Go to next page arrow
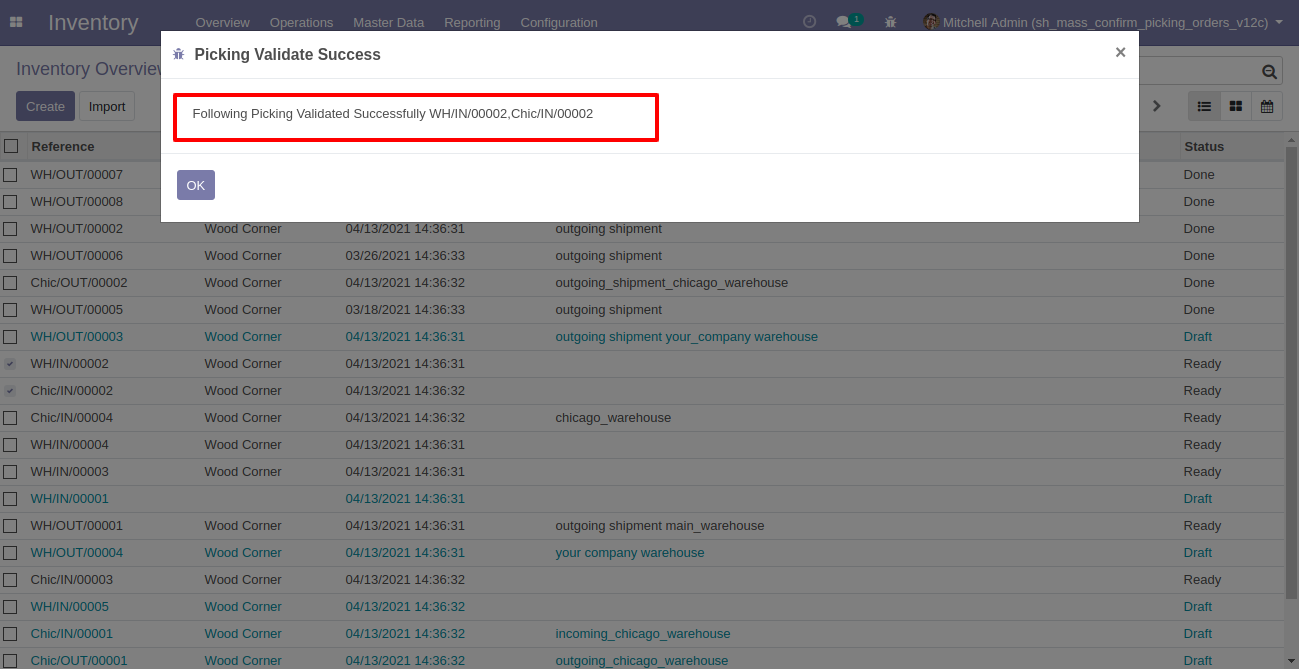The width and height of the screenshot is (1299, 669). click(x=1157, y=106)
